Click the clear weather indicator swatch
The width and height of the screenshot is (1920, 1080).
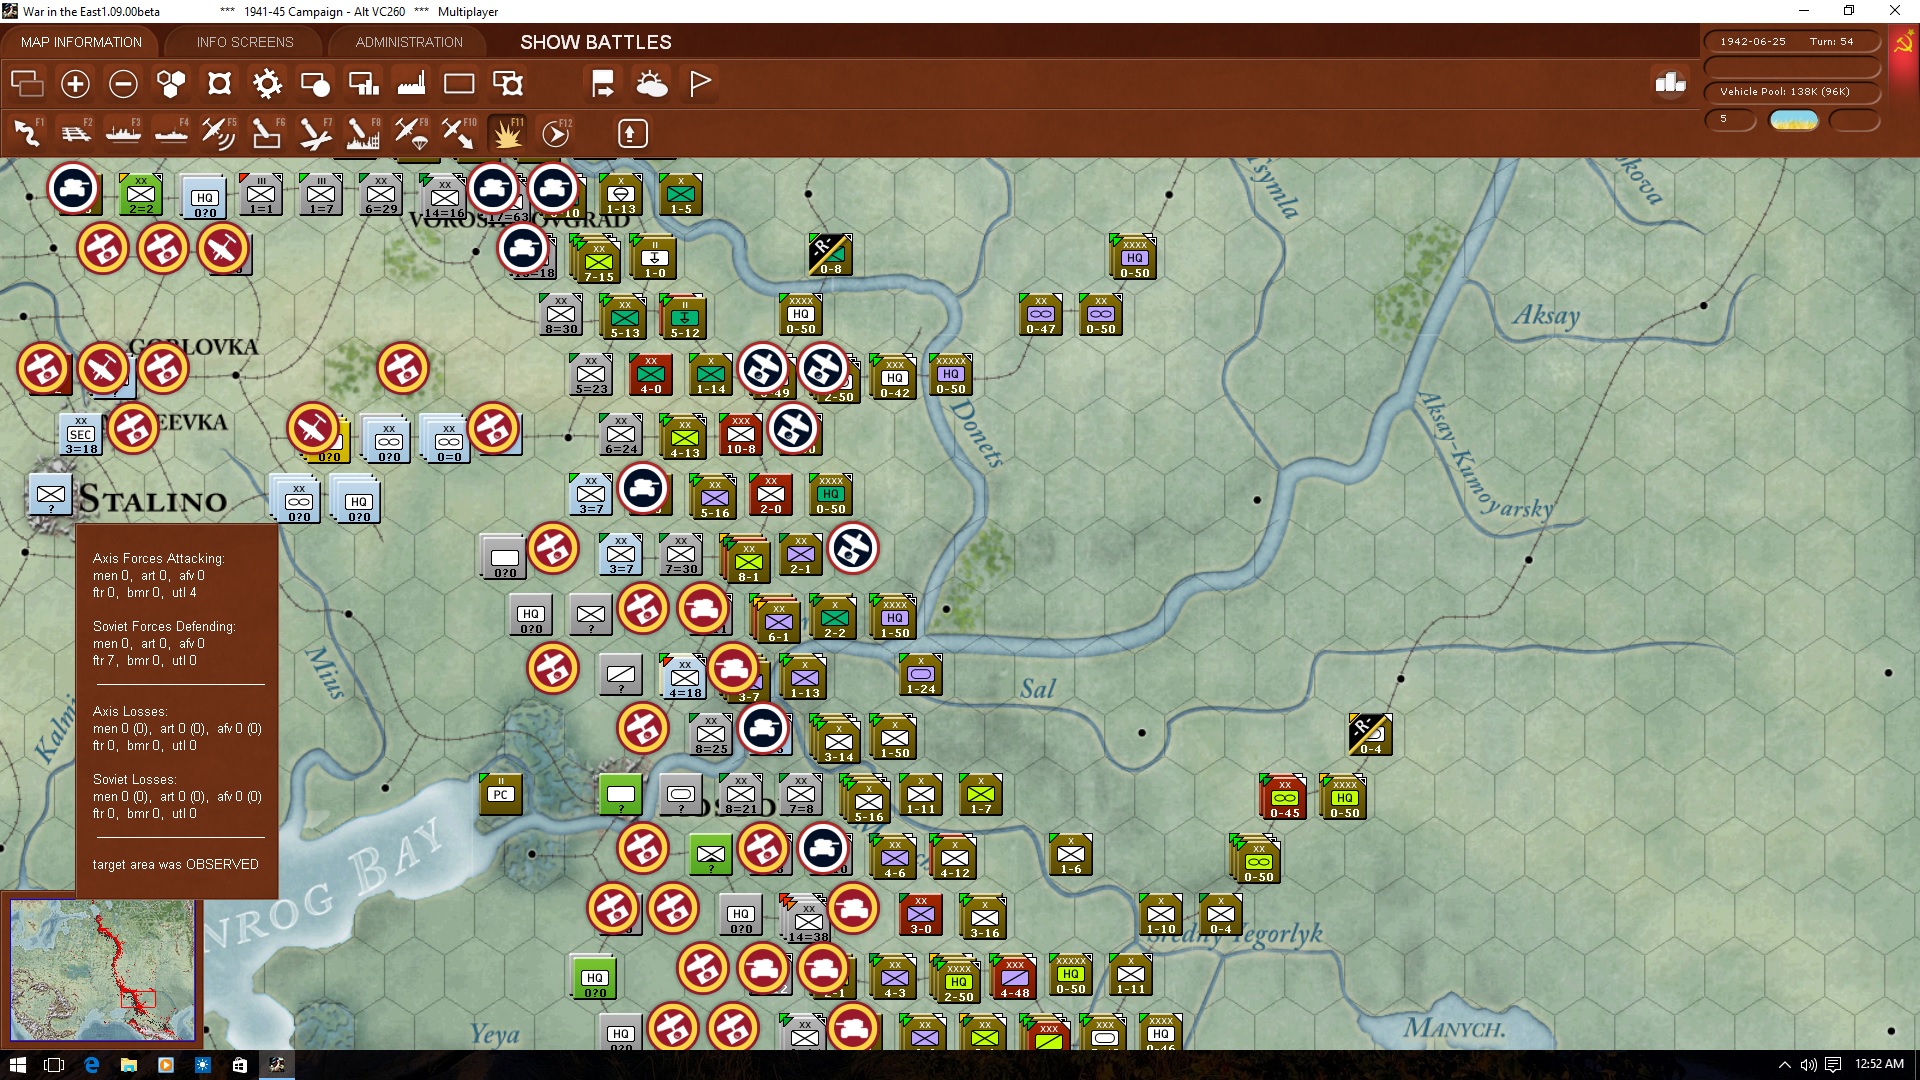[1794, 120]
